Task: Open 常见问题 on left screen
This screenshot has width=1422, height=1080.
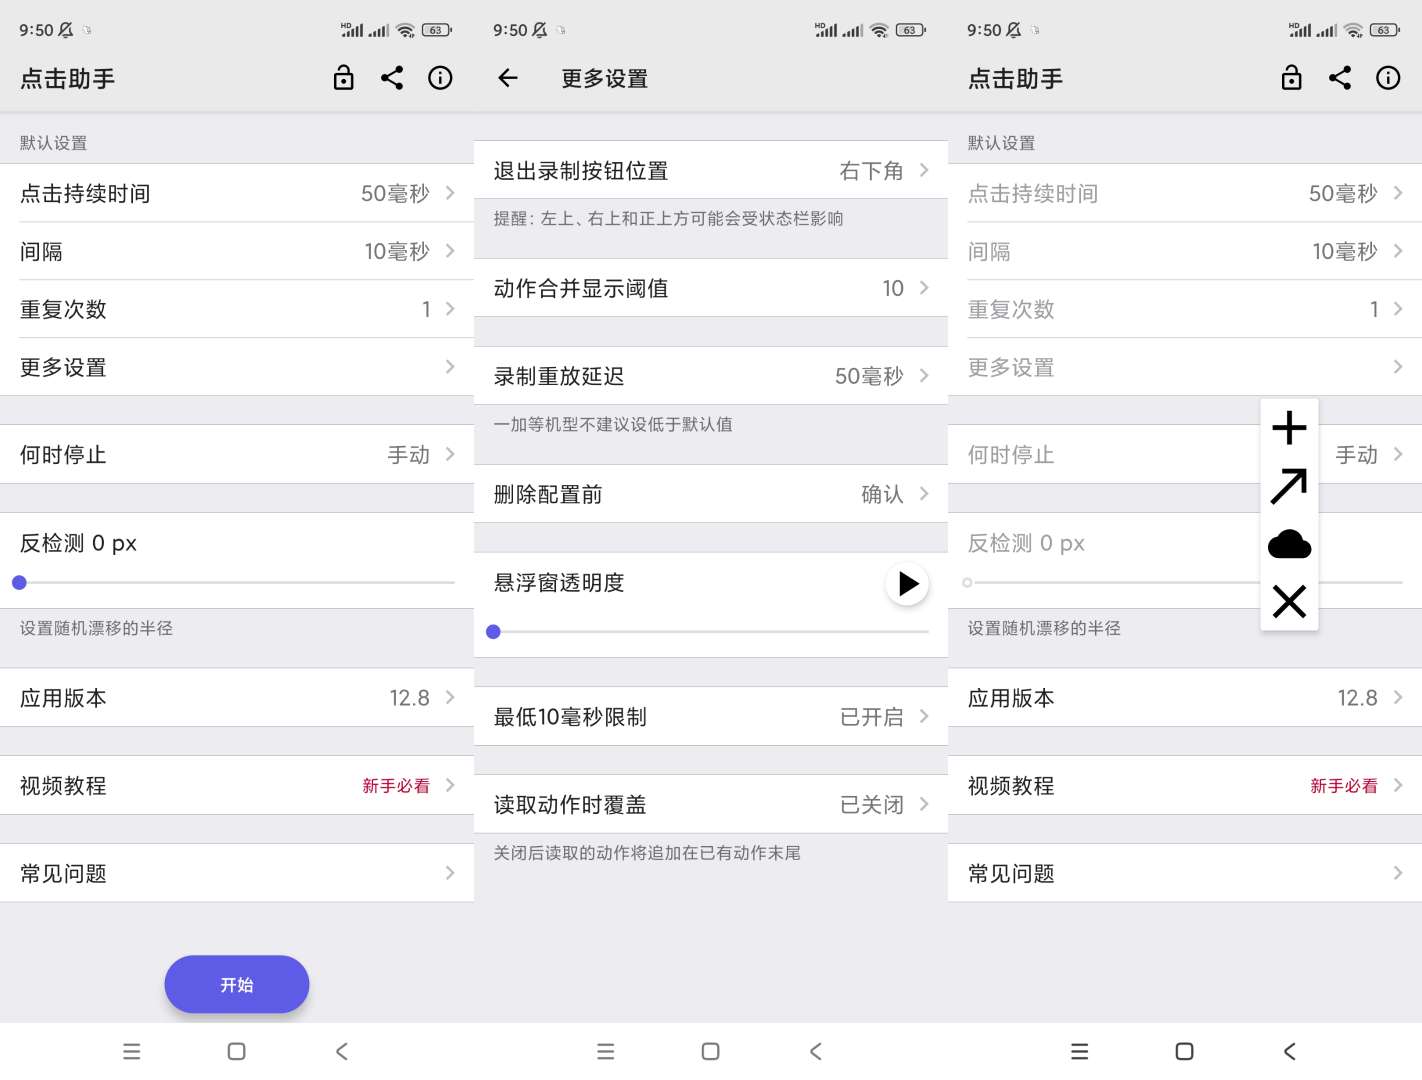Action: [237, 873]
